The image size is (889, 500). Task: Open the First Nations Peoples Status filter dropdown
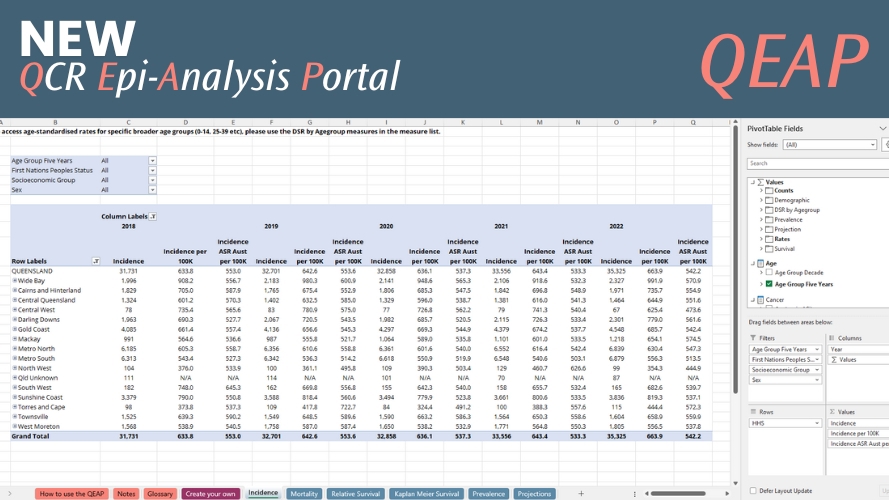click(x=153, y=170)
